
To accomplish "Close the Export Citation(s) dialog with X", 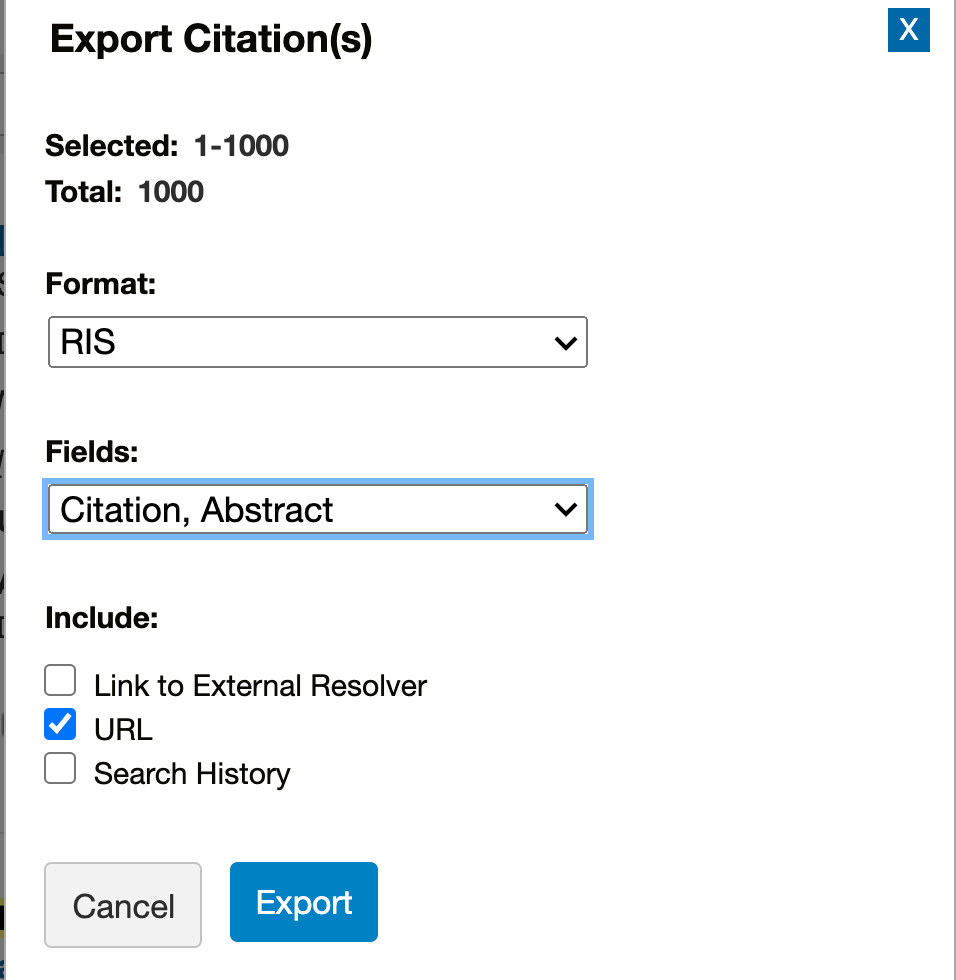I will click(x=909, y=30).
